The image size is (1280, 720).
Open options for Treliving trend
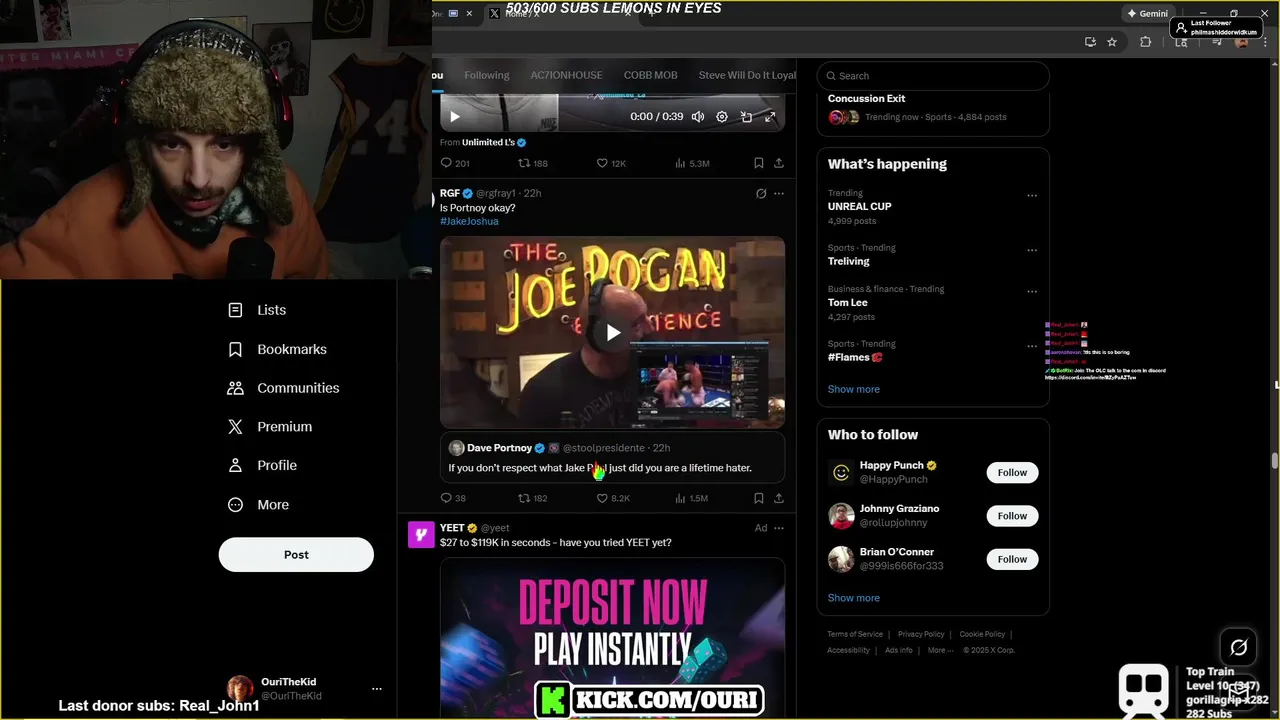(x=1032, y=250)
